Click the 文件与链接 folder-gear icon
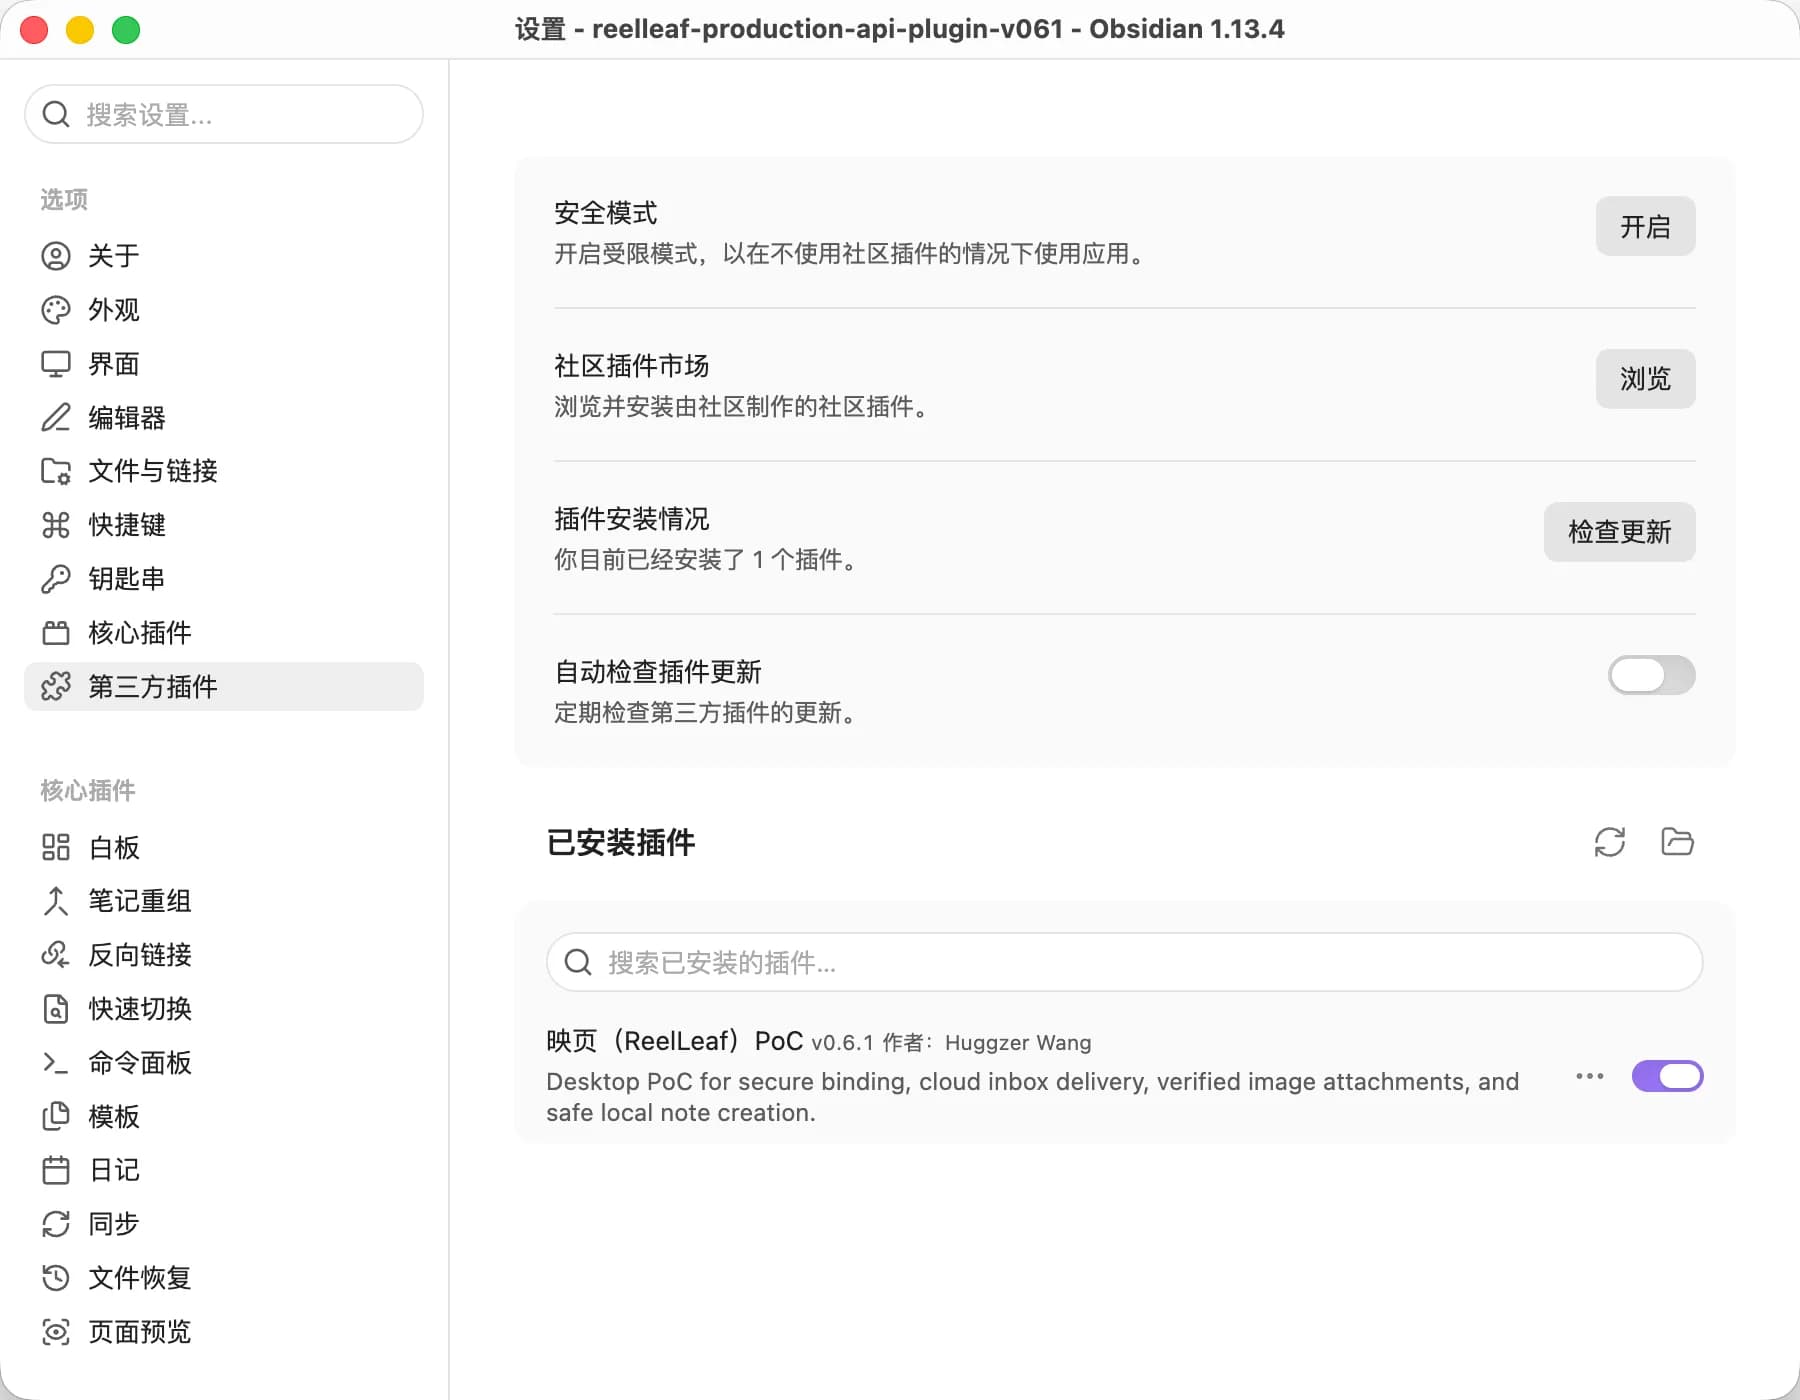Viewport: 1800px width, 1400px height. pyautogui.click(x=56, y=471)
